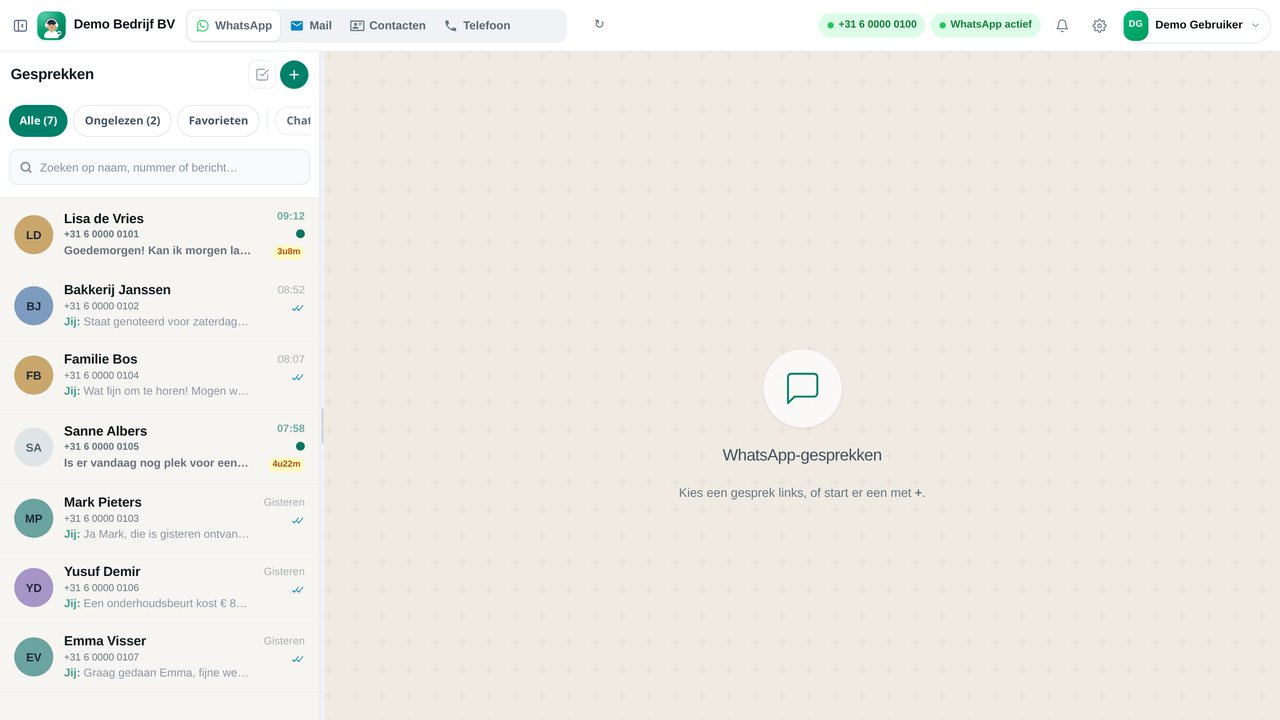This screenshot has height=720, width=1280.
Task: Go to the Telefoon tab
Action: point(477,26)
